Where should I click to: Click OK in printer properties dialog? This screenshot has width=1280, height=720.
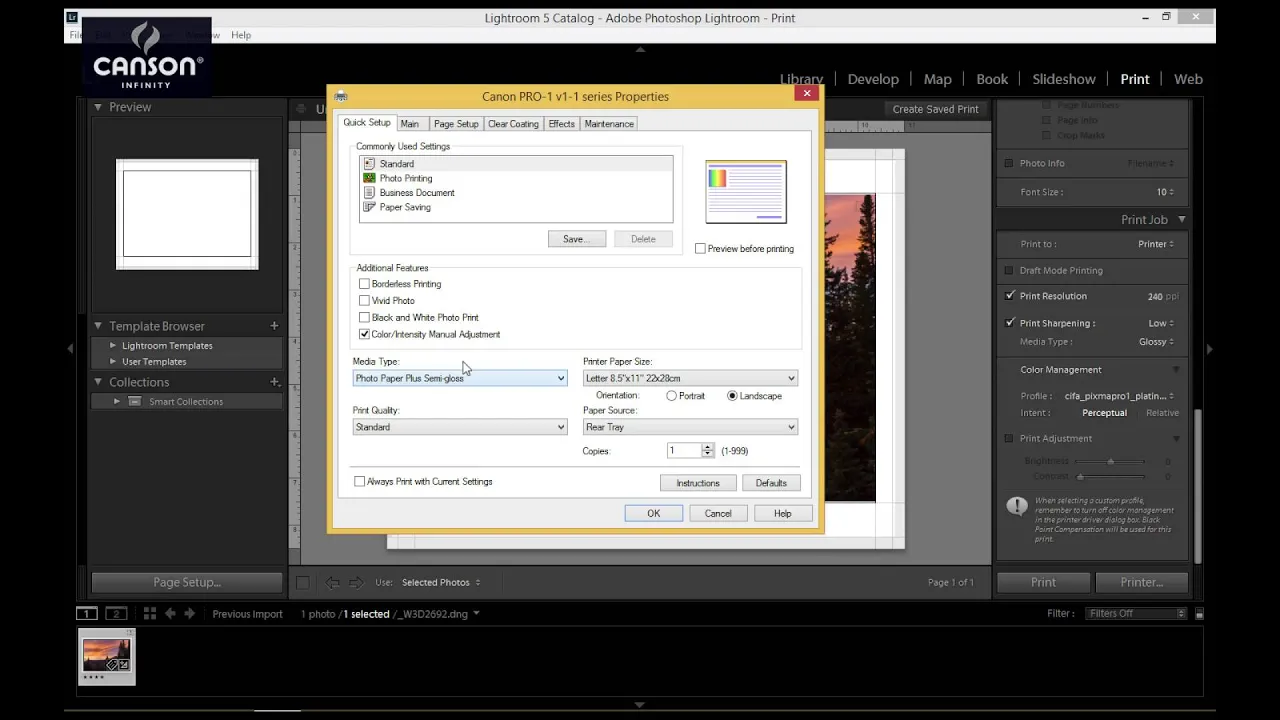[654, 513]
